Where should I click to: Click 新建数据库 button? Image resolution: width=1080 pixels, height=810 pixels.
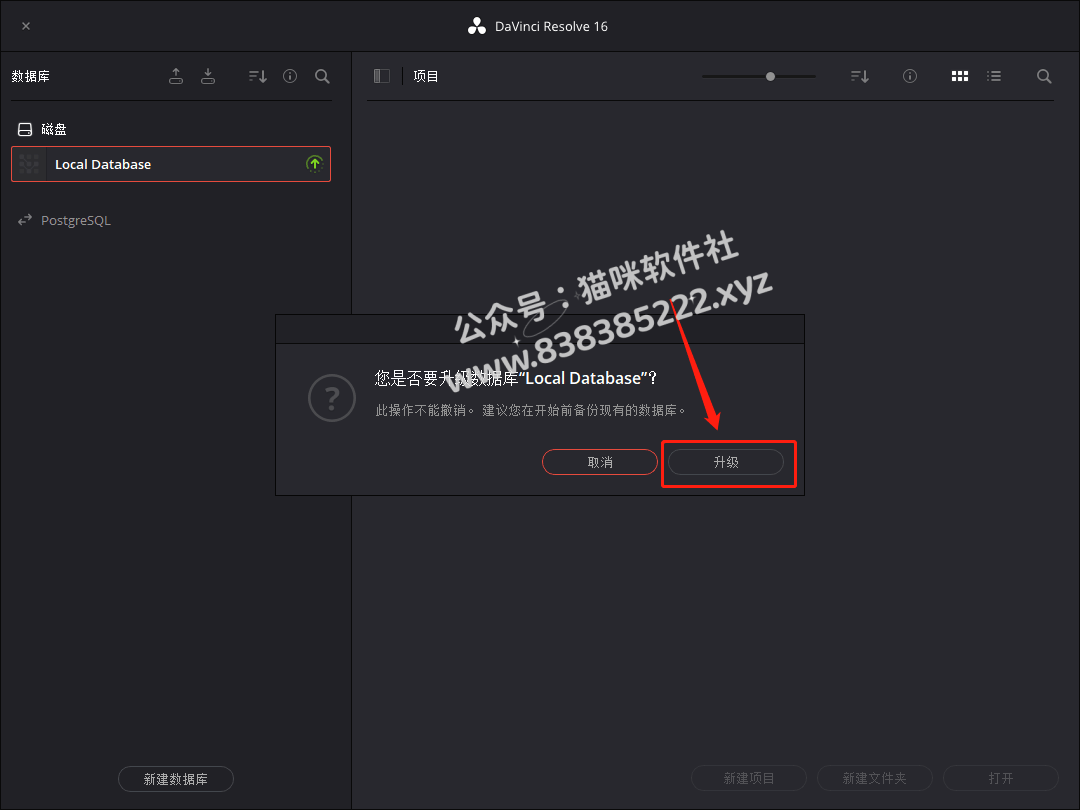[176, 779]
